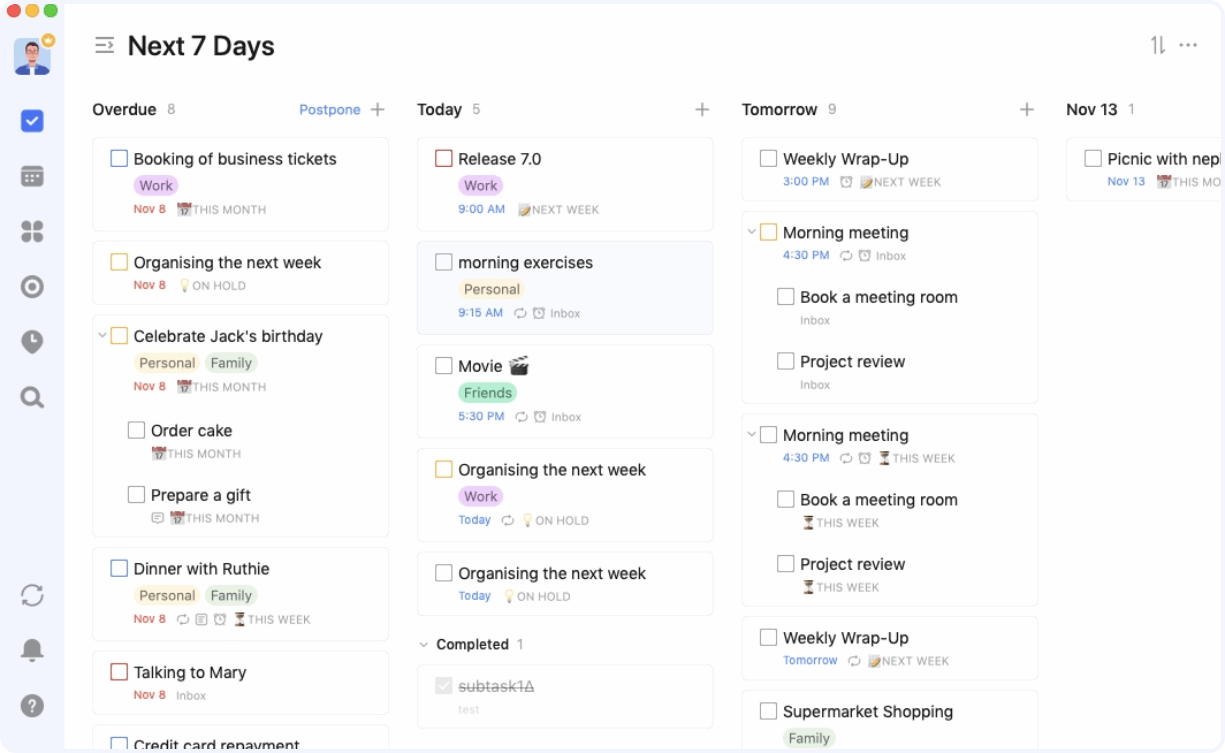Sync tasks using the sync icon
1225x753 pixels.
[x=31, y=595]
